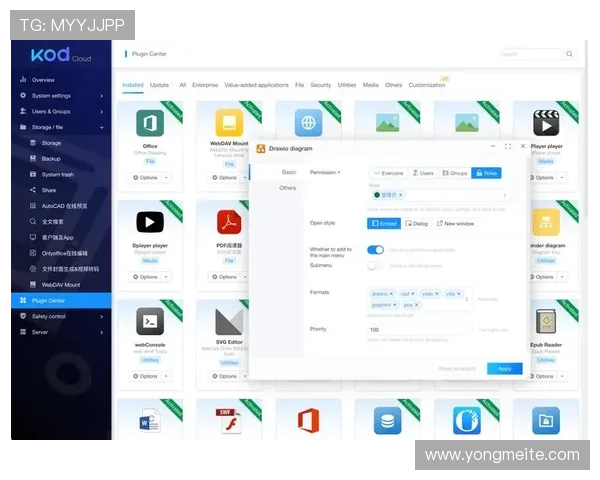Viewport: 600px width, 480px height.
Task: Switch to the Update tab
Action: point(159,86)
